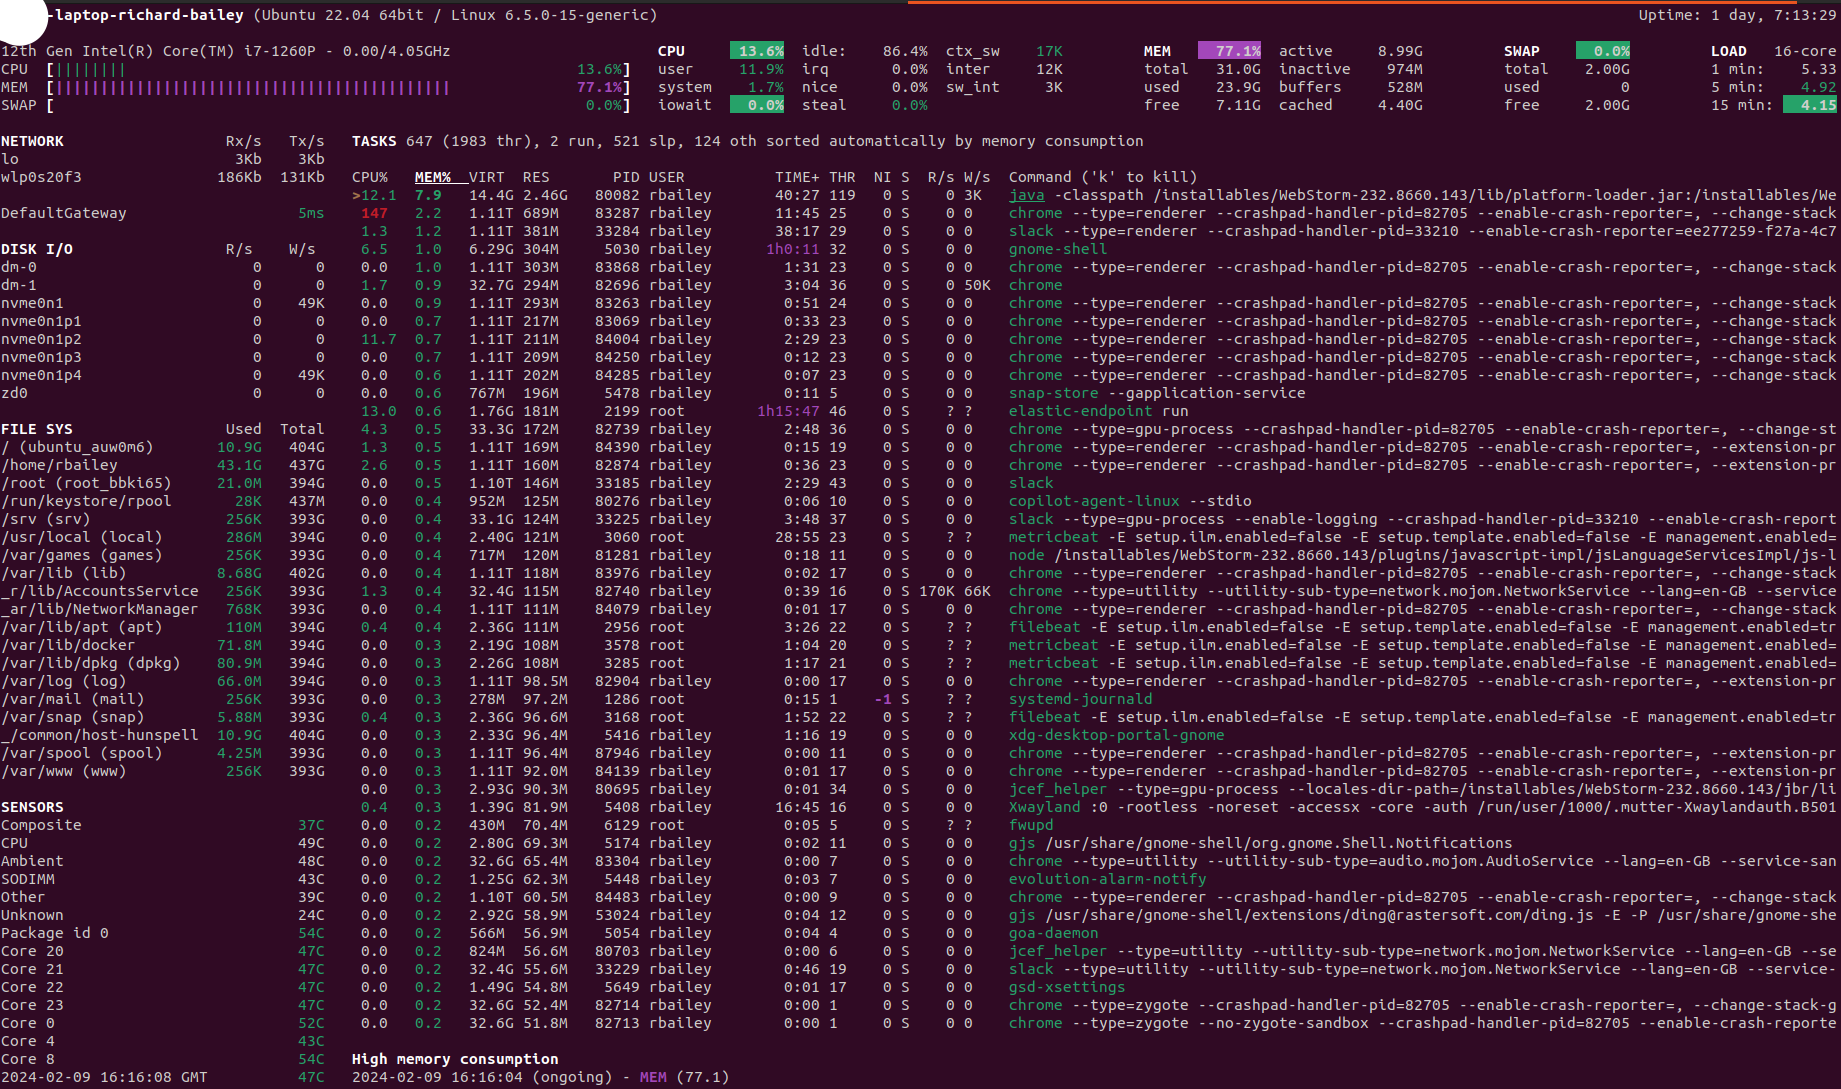Select the evolution-alarm-notify process
Image resolution: width=1841 pixels, height=1089 pixels.
1107,879
